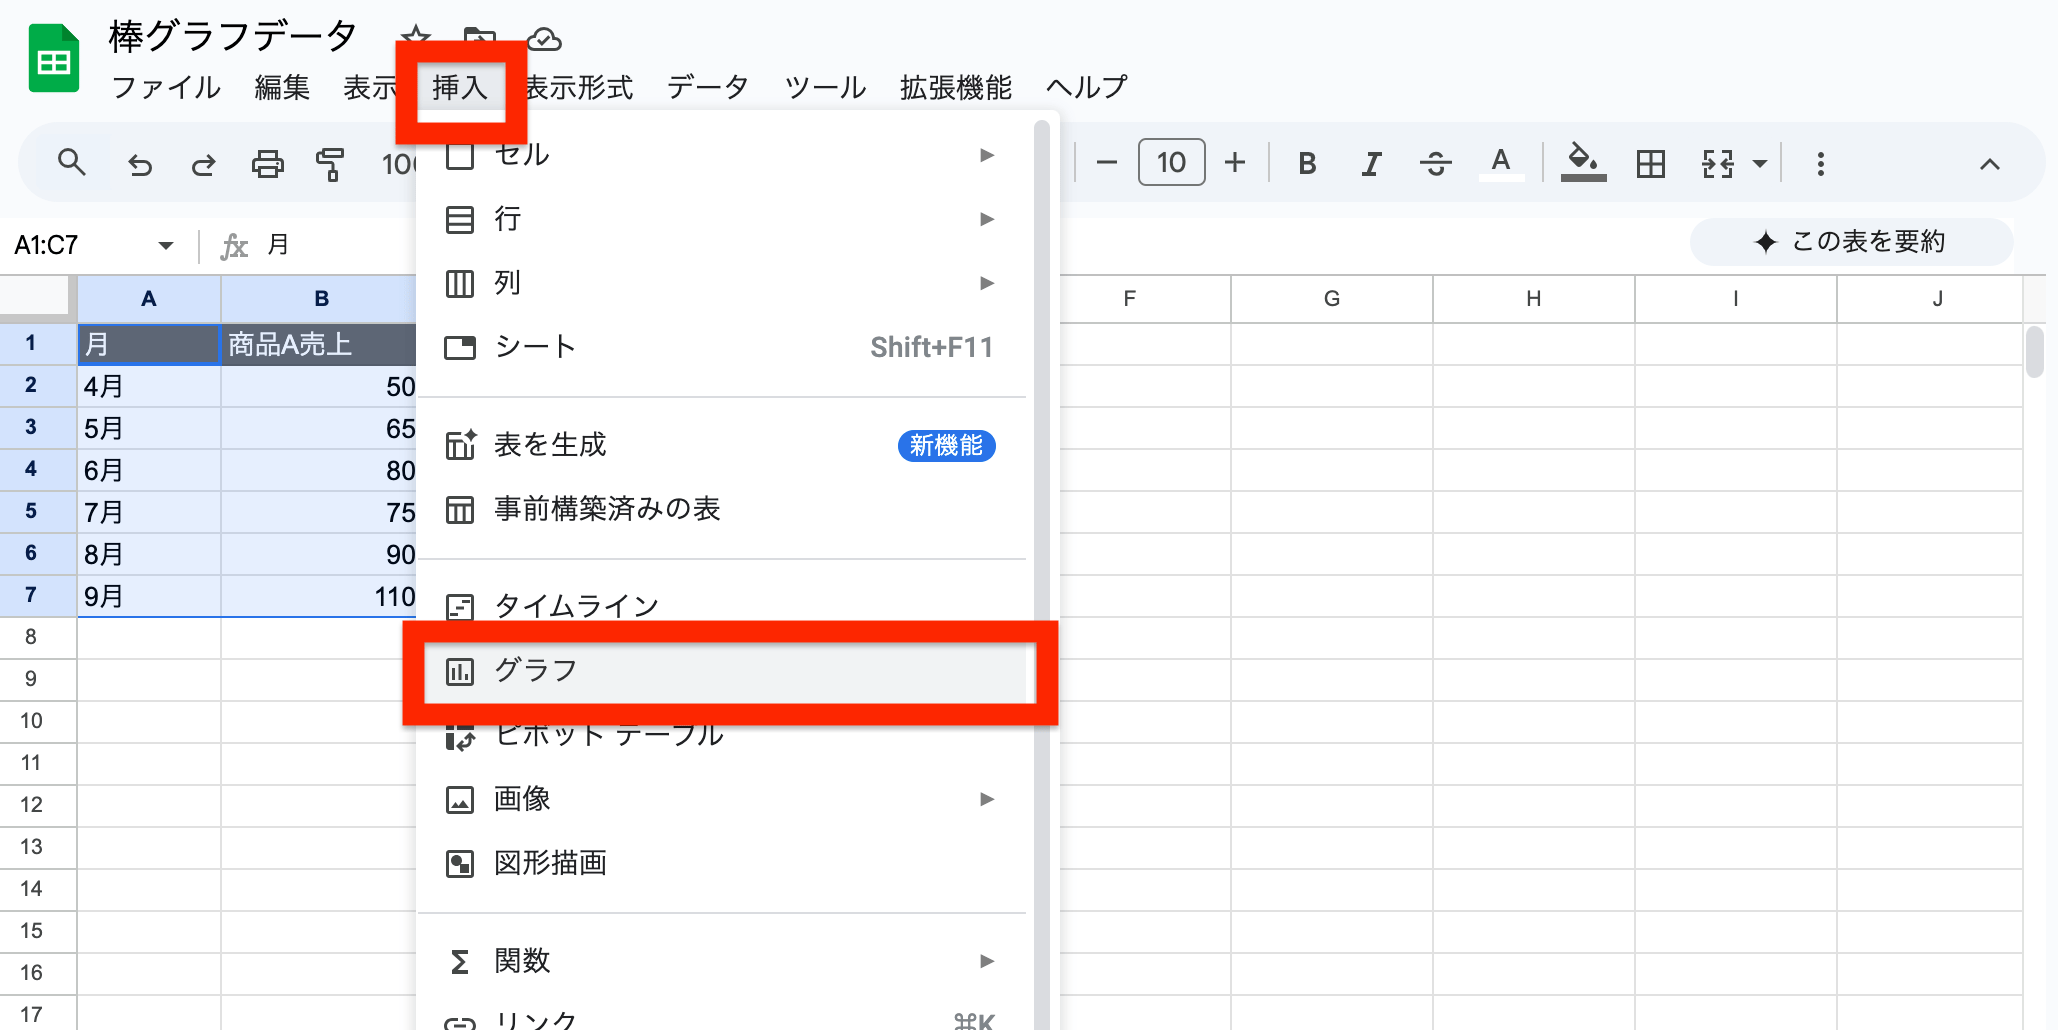The height and width of the screenshot is (1030, 2058).
Task: Merge the selected cells
Action: [1716, 162]
